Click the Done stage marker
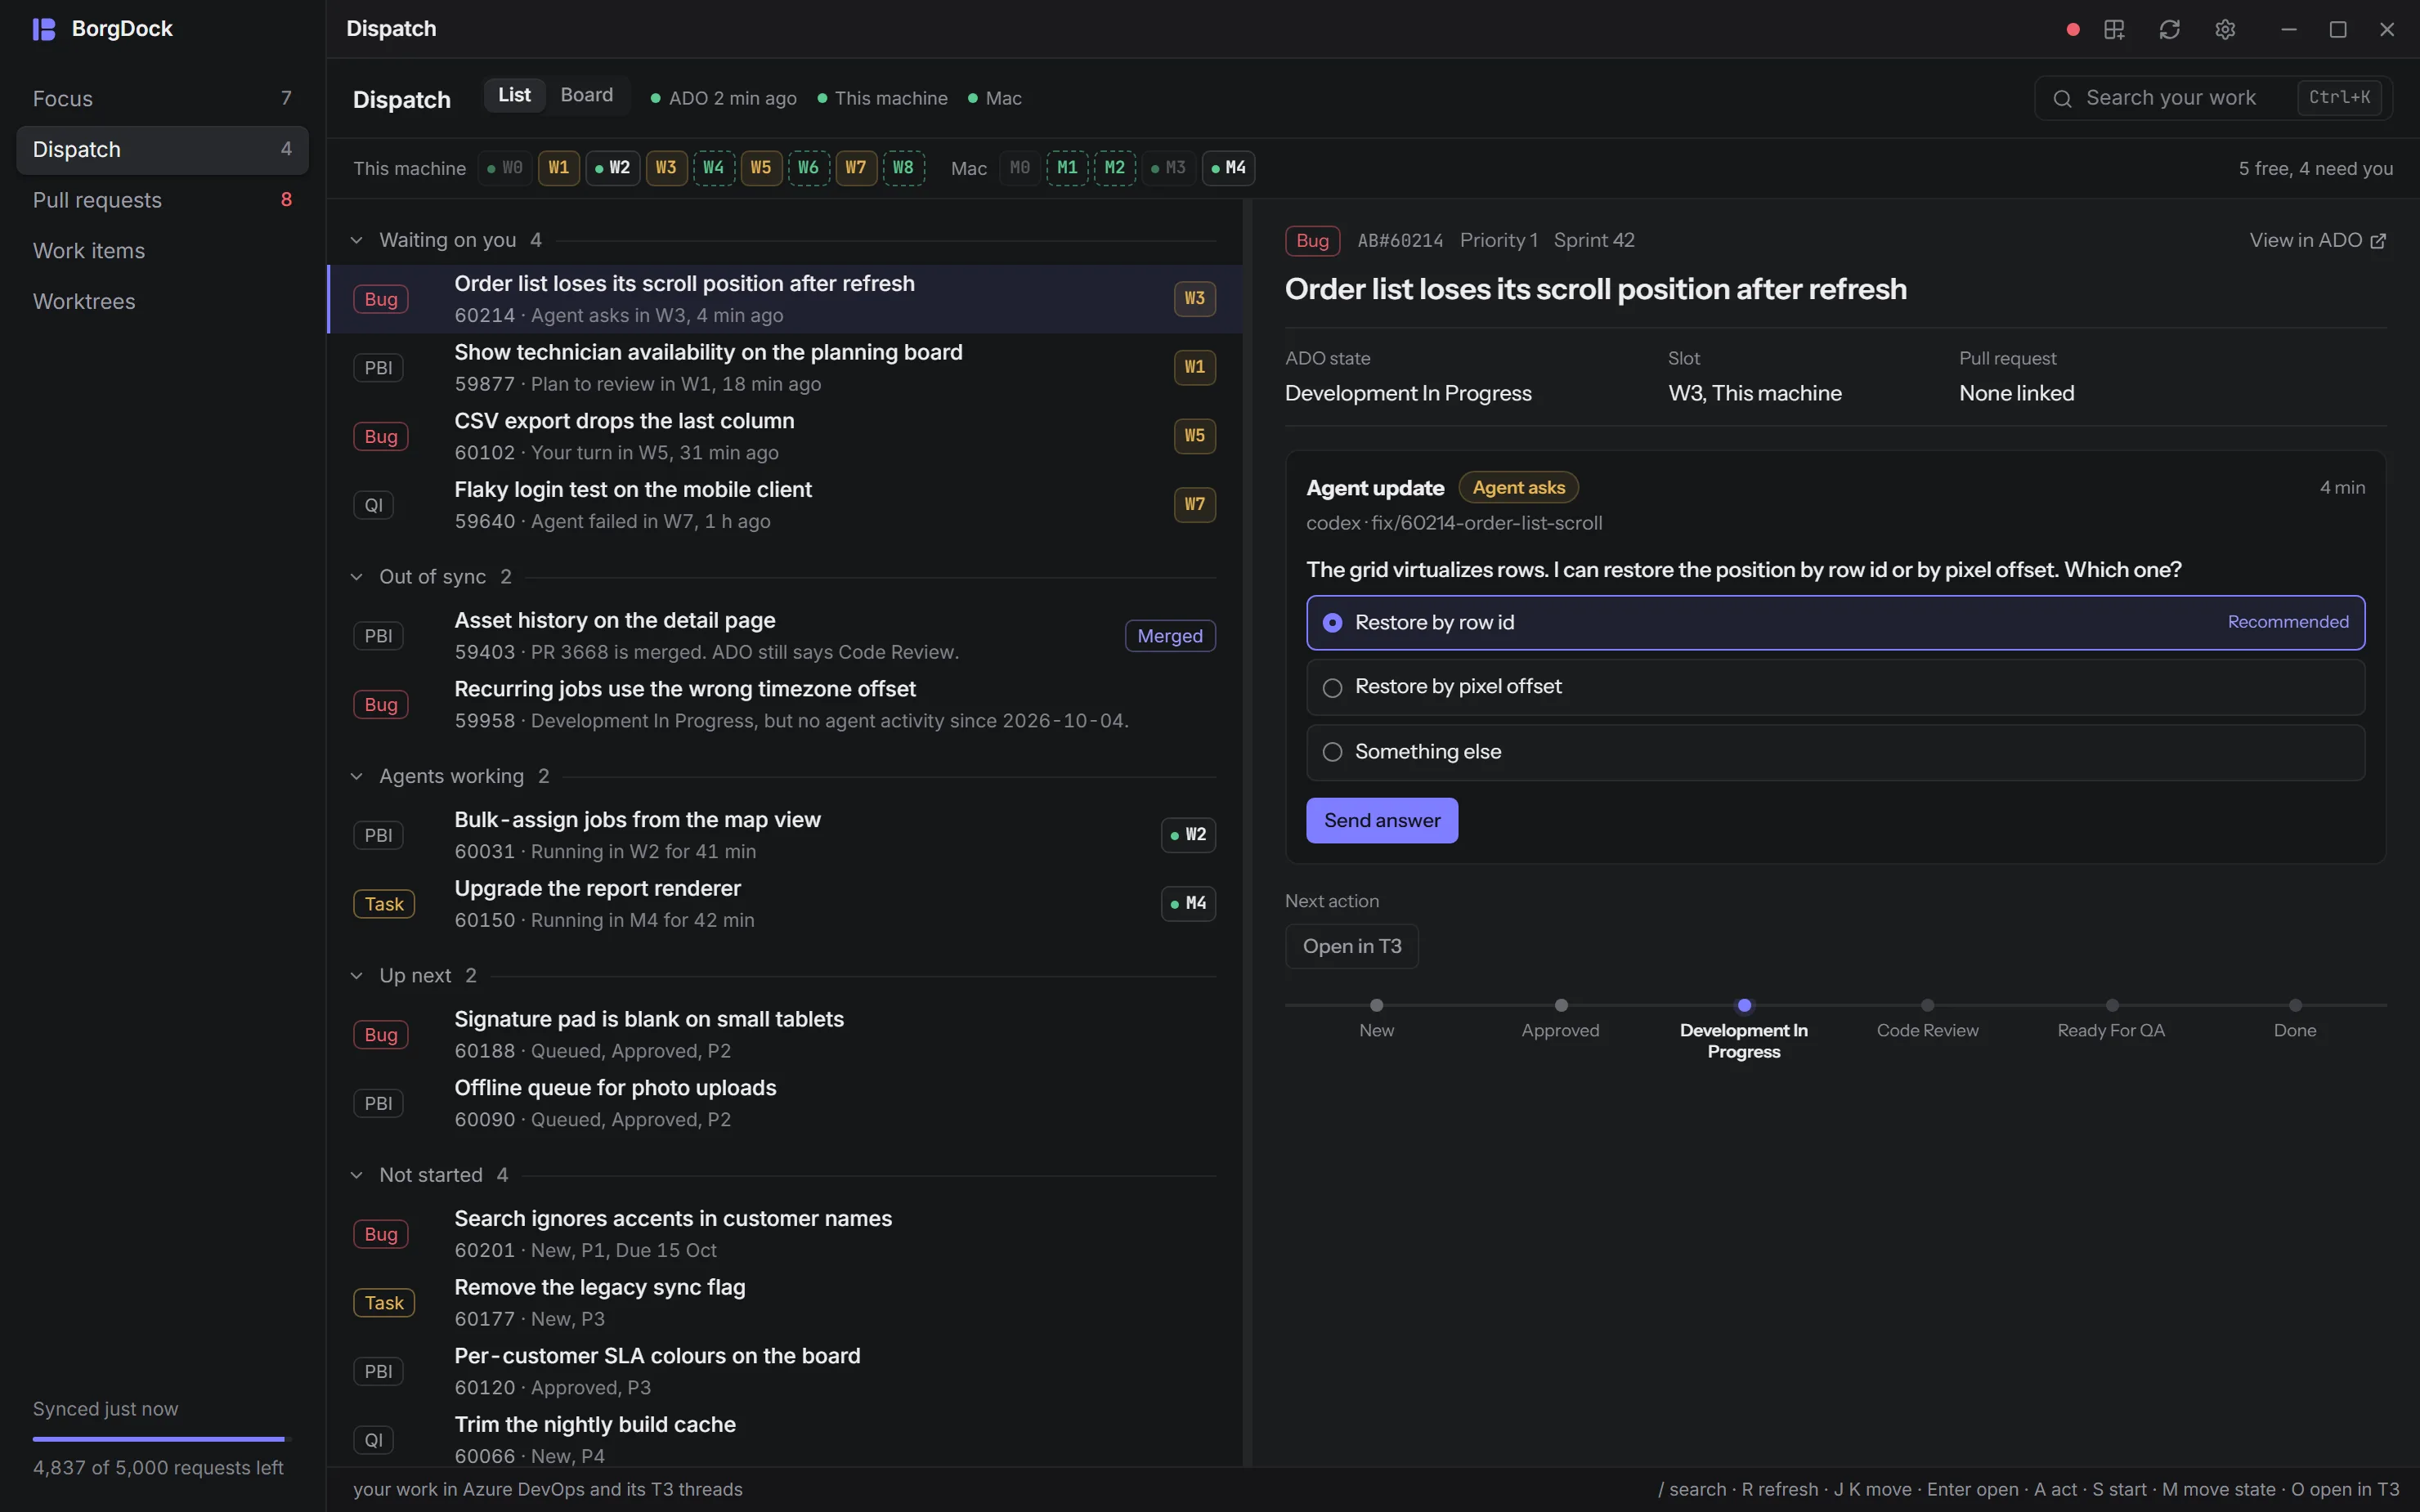 tap(2295, 1006)
